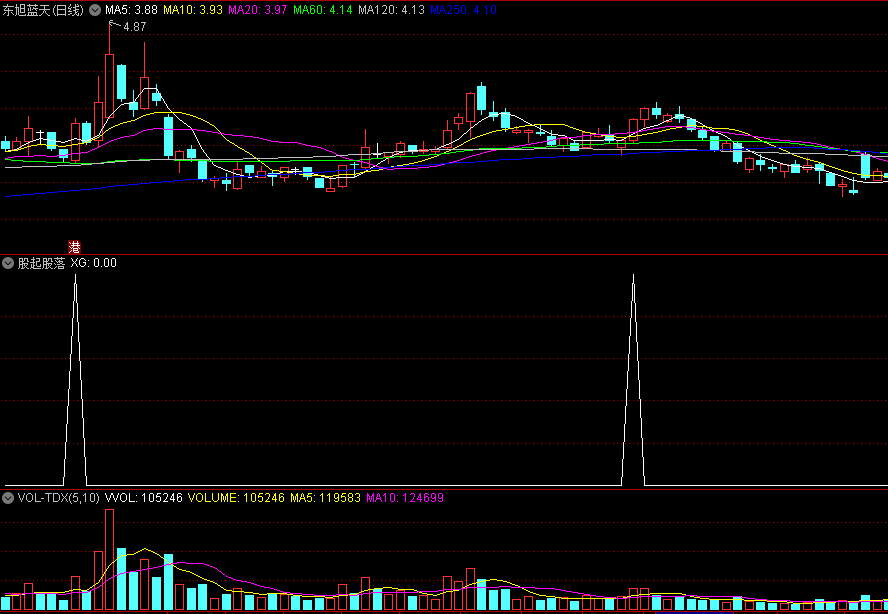
Task: Click the MA10: 3.93 label
Action: (x=193, y=10)
